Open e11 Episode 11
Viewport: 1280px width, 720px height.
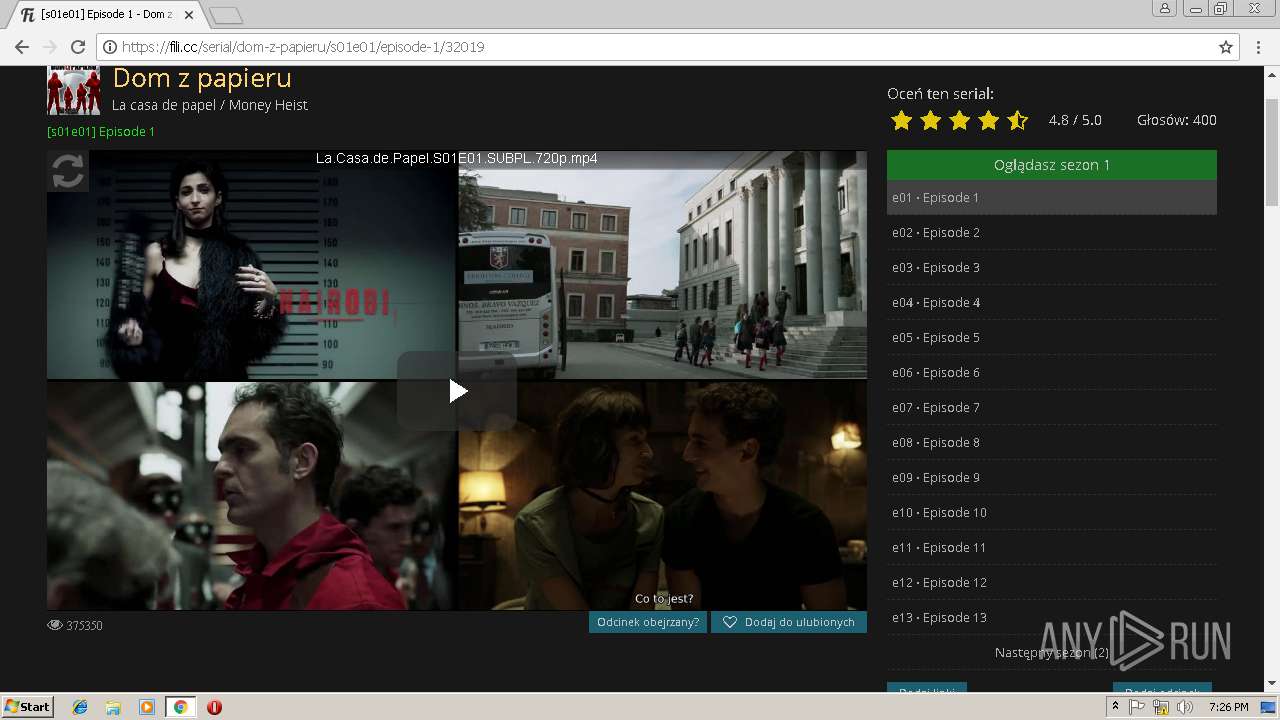pyautogui.click(x=1052, y=547)
